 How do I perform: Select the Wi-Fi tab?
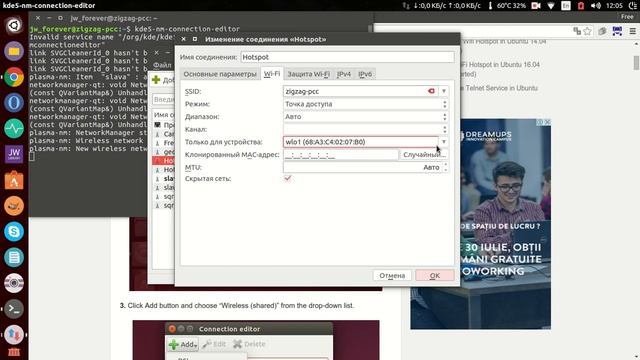[271, 73]
